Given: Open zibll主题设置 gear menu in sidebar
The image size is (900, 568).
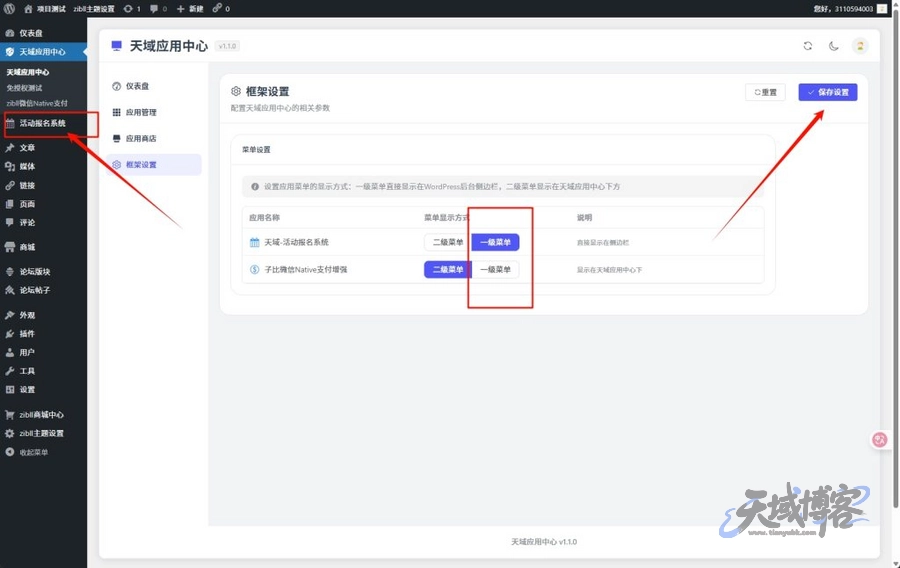Looking at the screenshot, I should pos(43,433).
